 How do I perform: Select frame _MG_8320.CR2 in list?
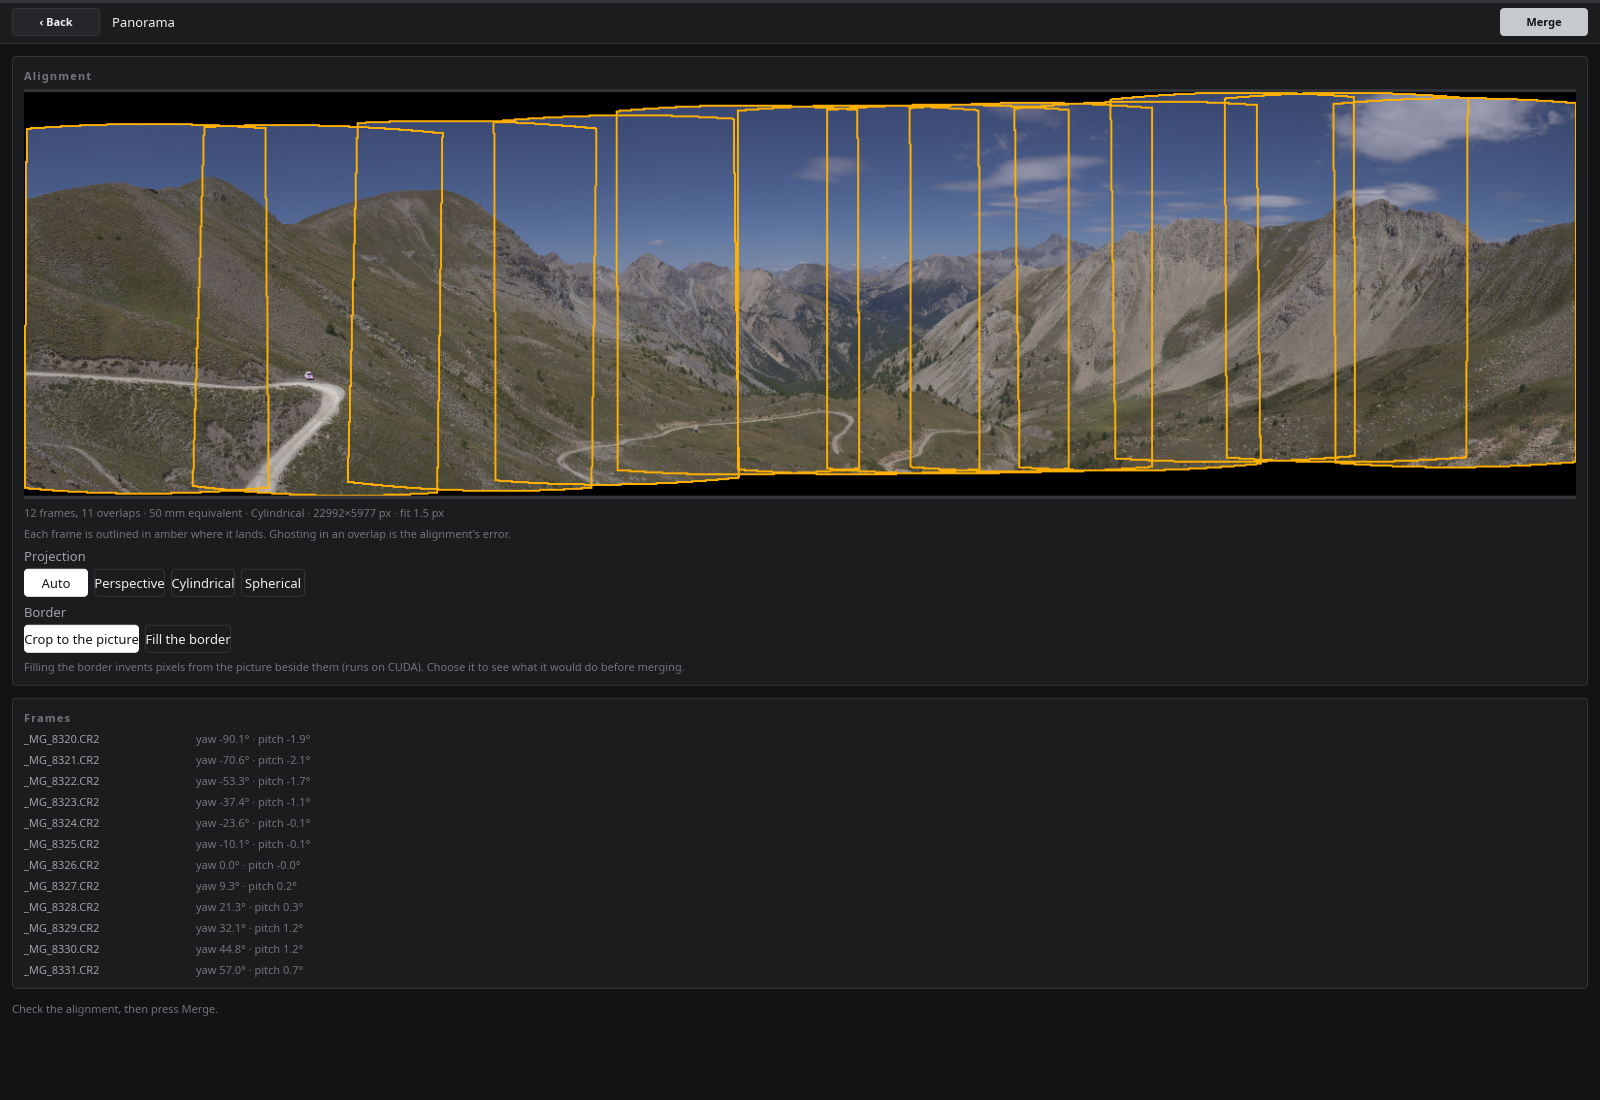[x=800, y=739]
